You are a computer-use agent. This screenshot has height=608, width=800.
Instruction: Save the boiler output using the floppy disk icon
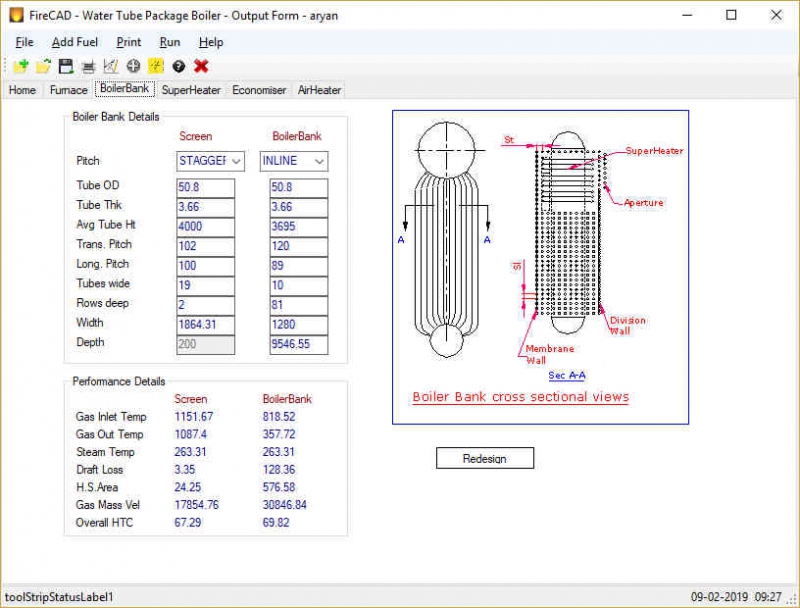coord(64,66)
